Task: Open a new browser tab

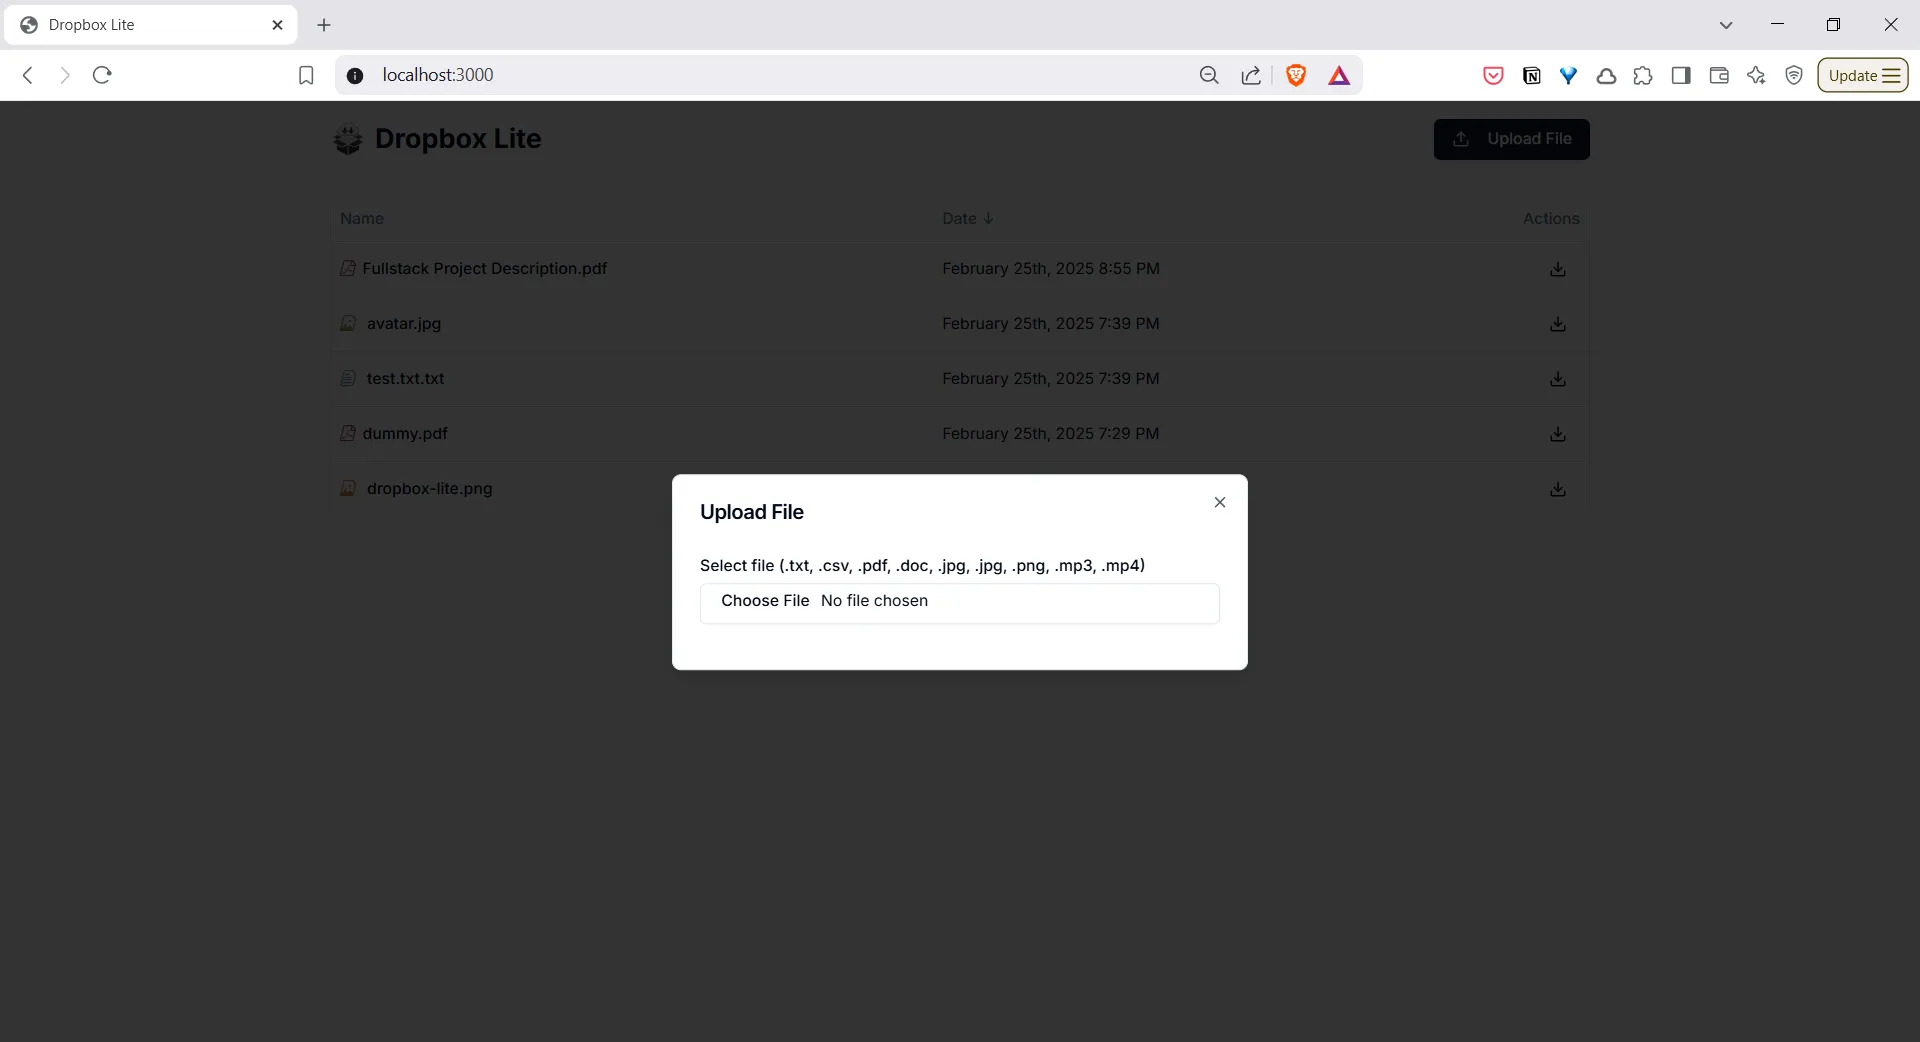Action: click(324, 25)
